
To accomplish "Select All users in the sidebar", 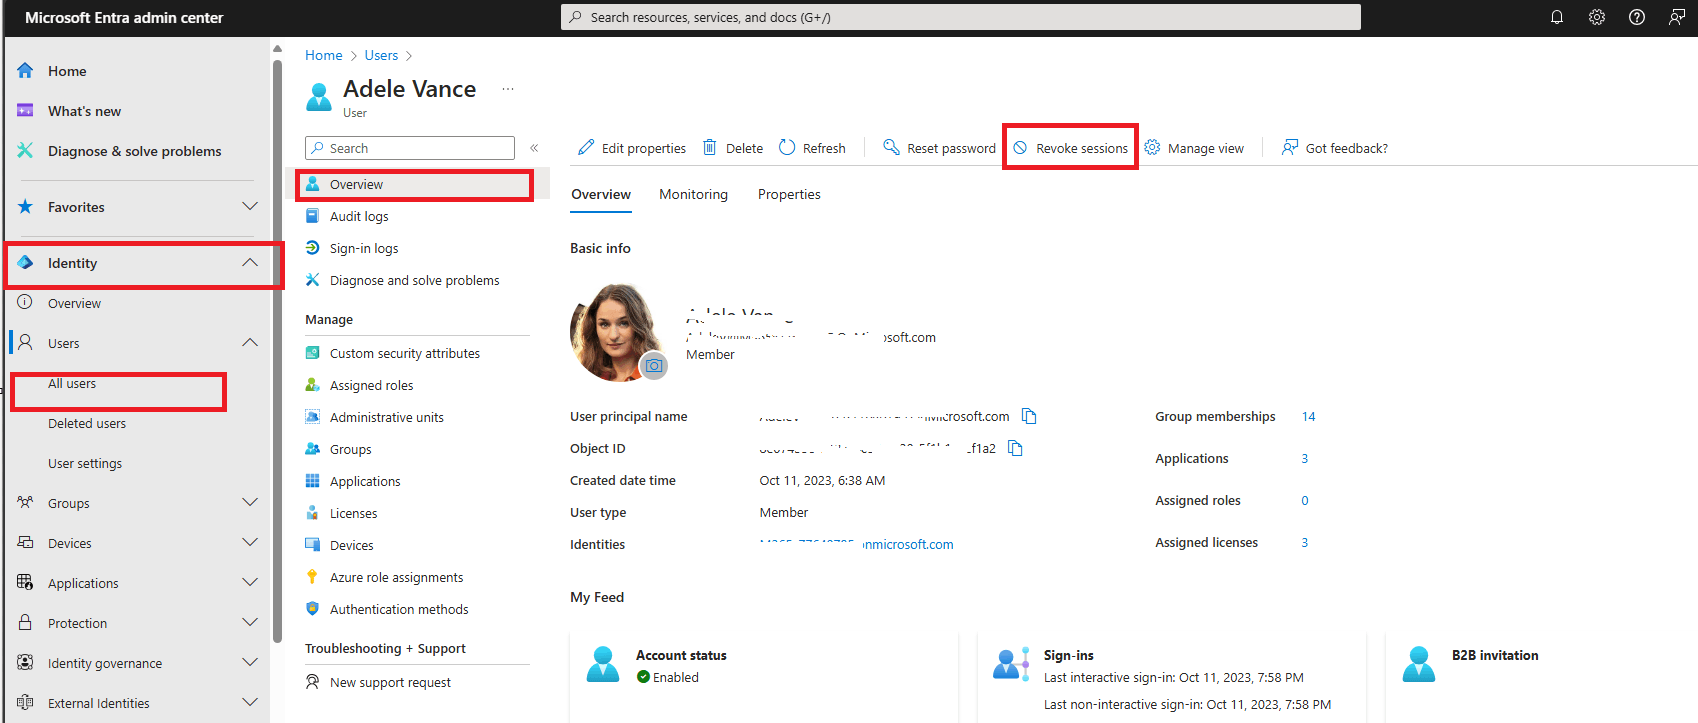I will point(72,383).
